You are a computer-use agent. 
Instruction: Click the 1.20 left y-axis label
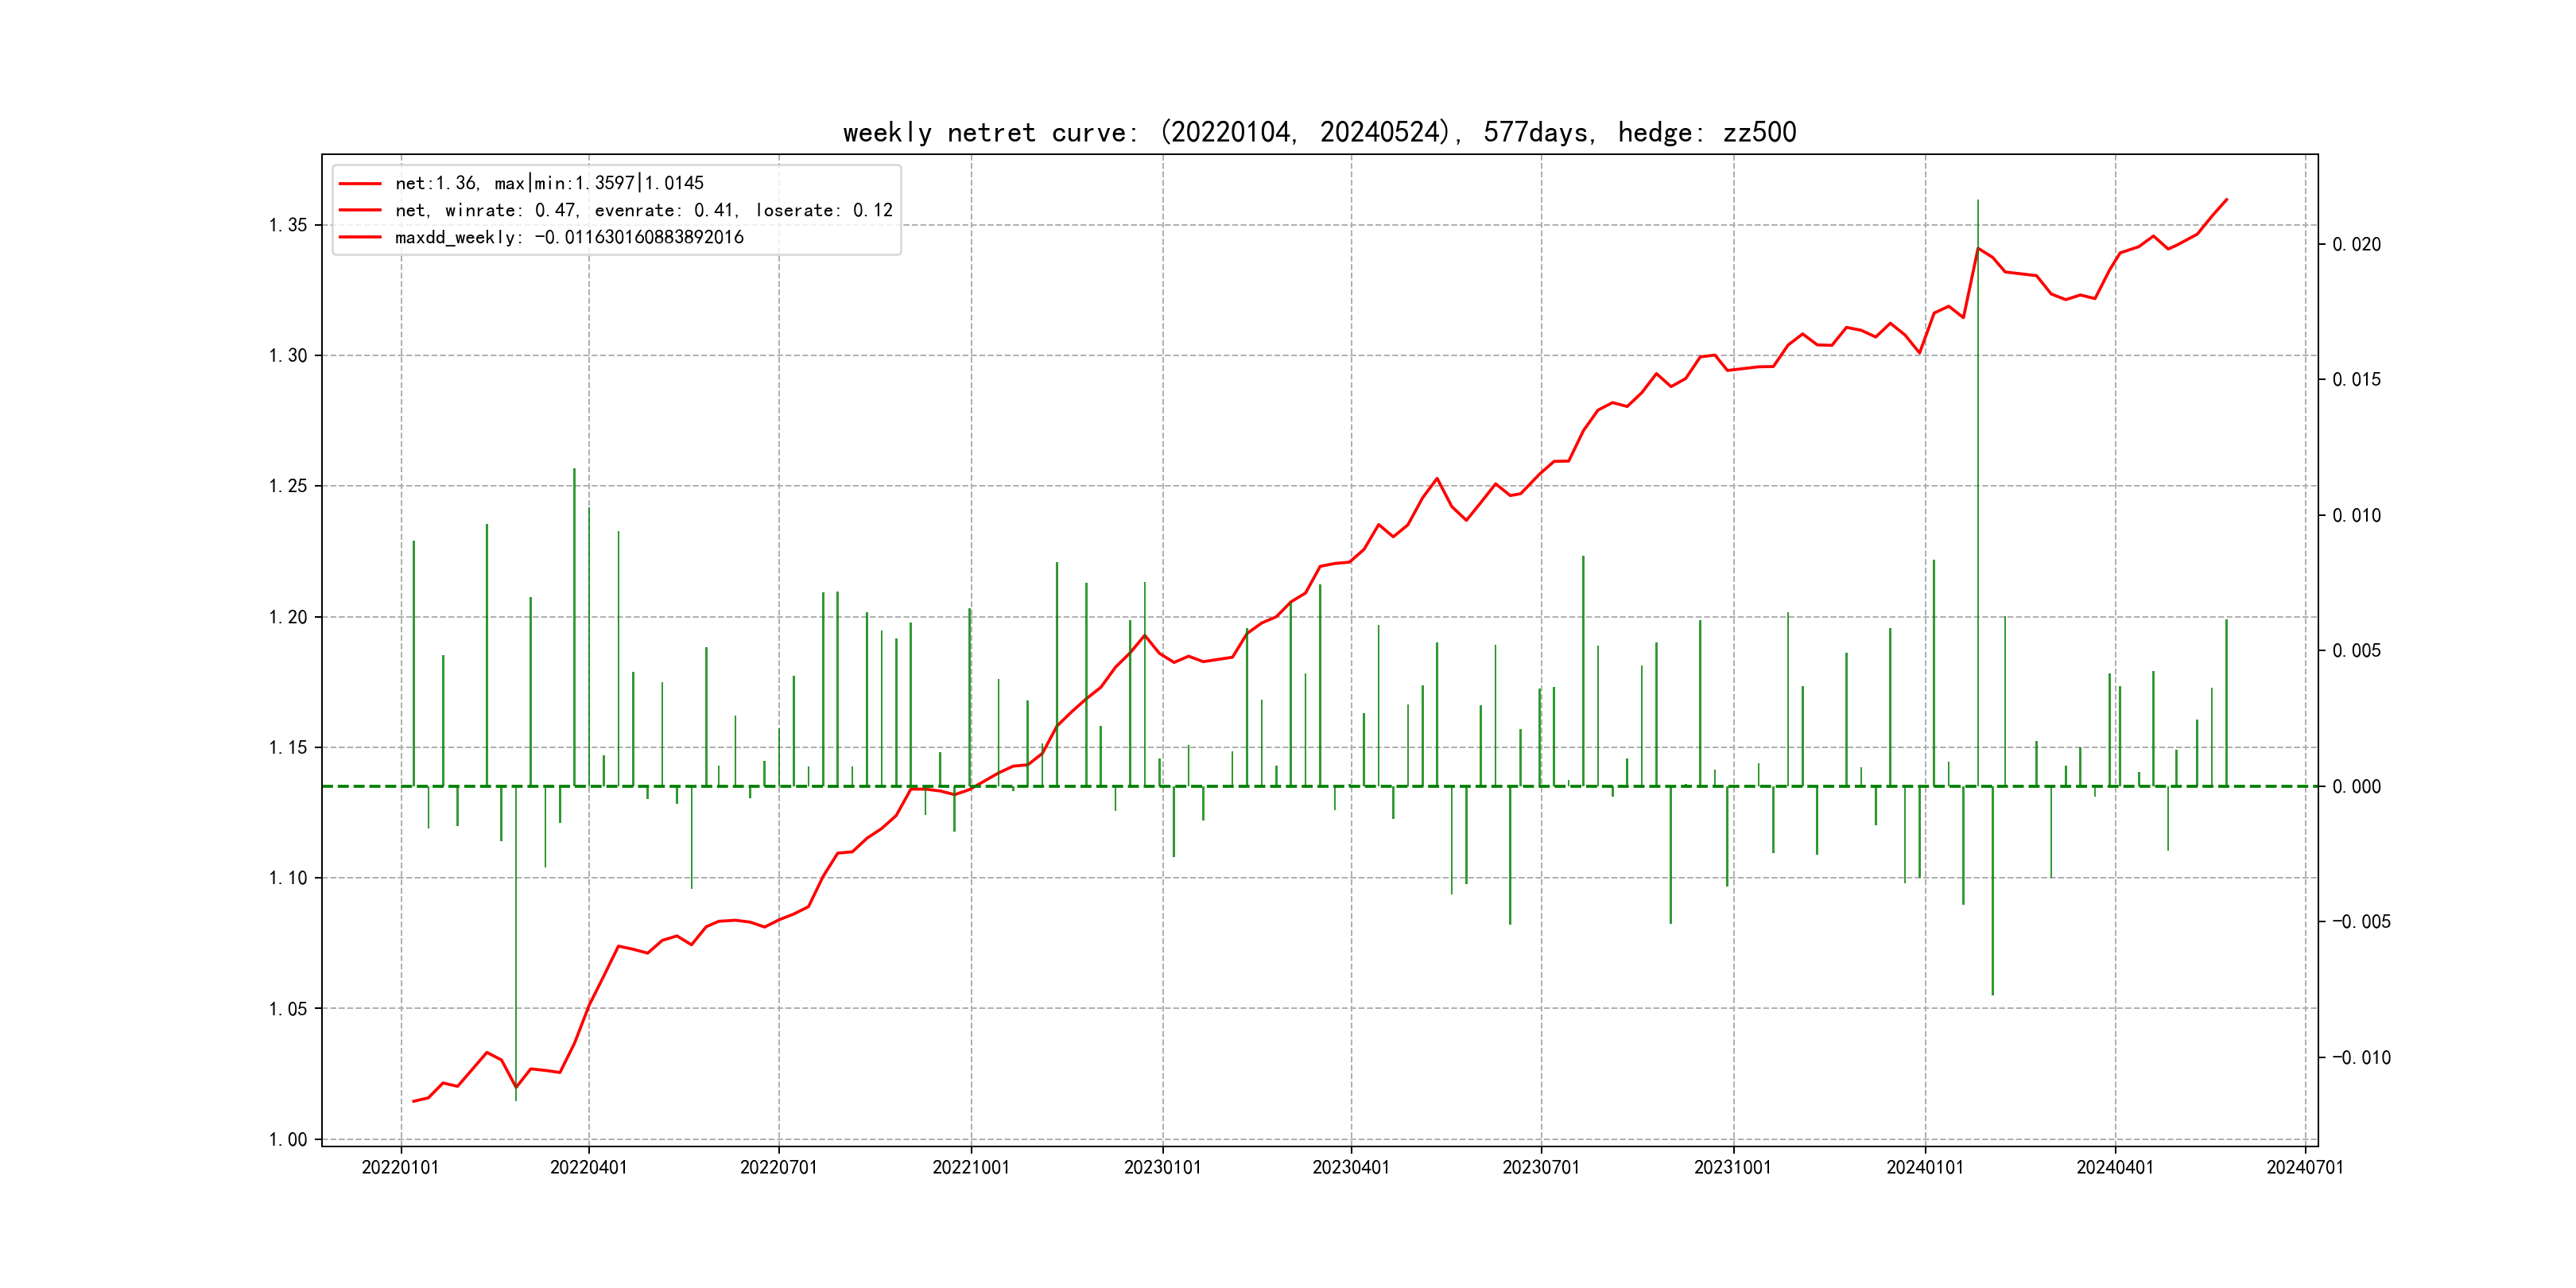click(288, 617)
